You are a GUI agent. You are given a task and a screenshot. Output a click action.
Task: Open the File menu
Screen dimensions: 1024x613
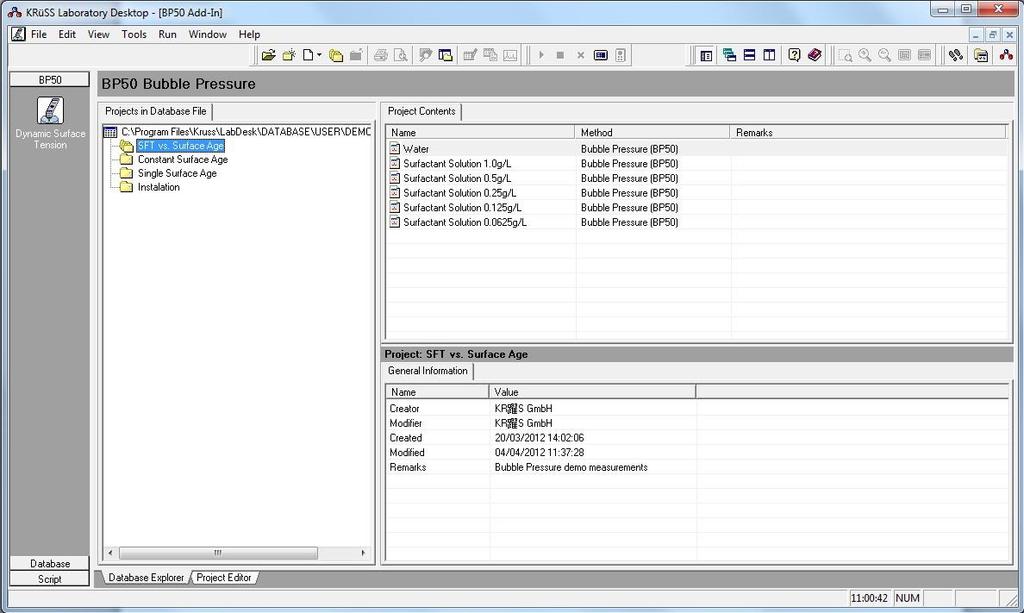[39, 34]
